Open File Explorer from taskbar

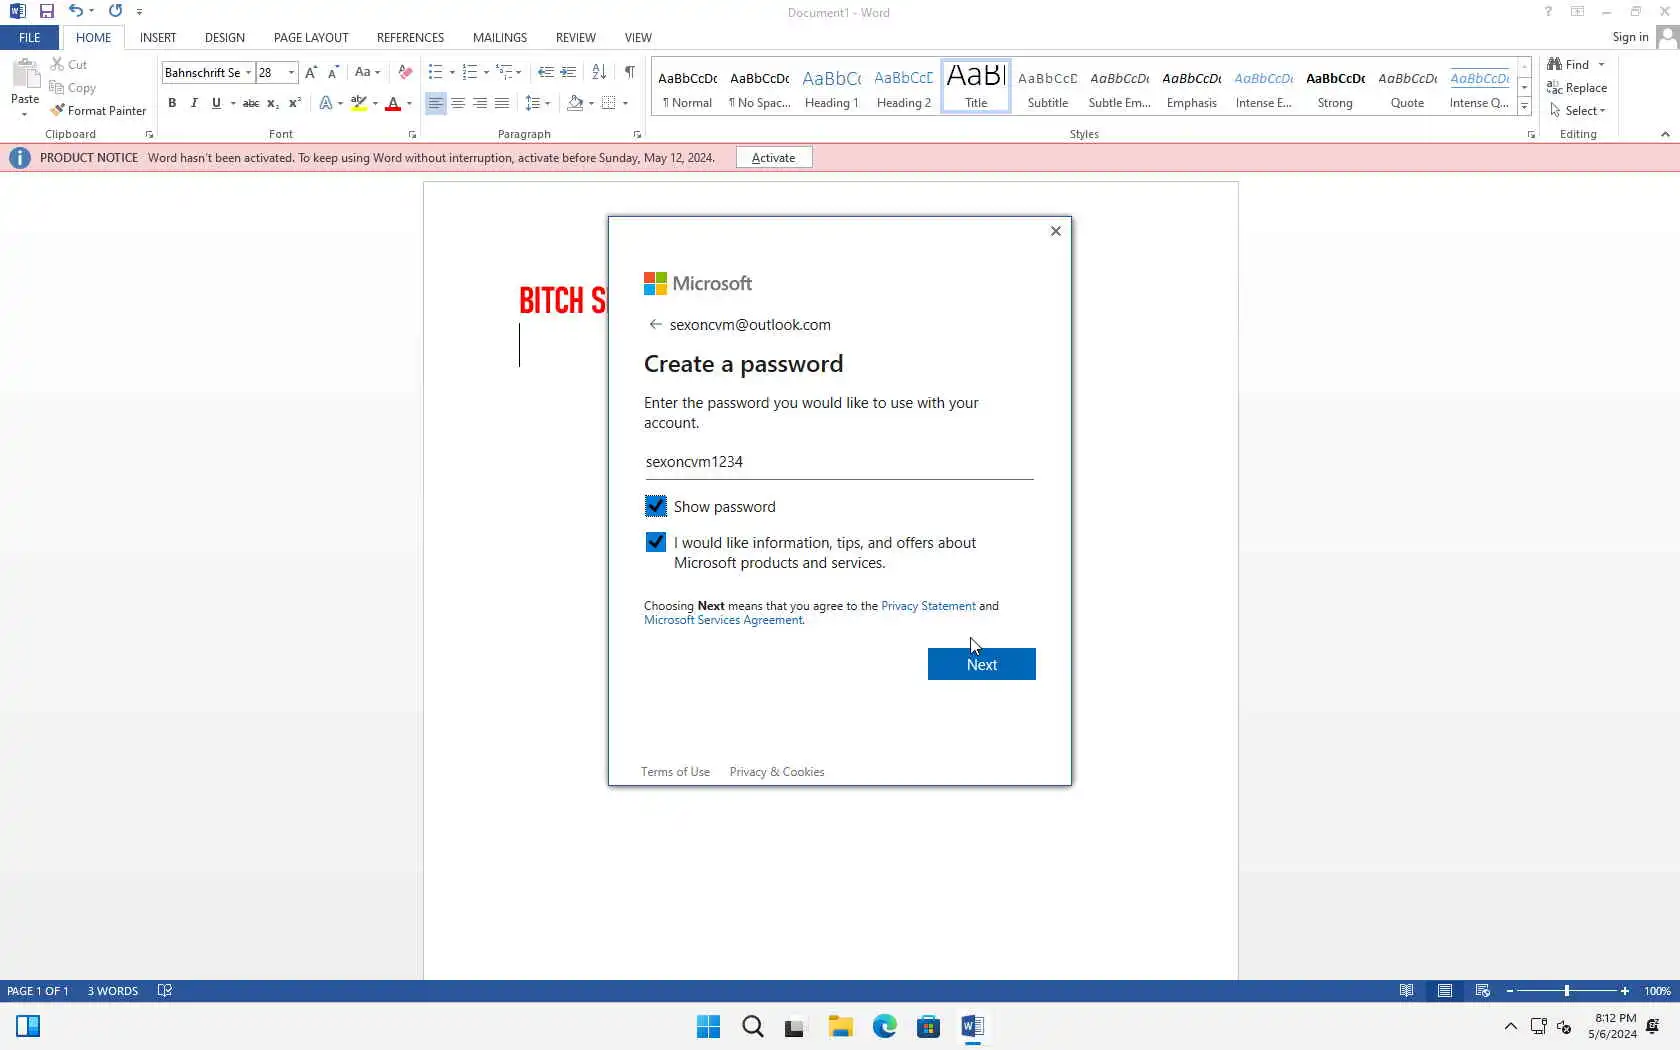840,1026
